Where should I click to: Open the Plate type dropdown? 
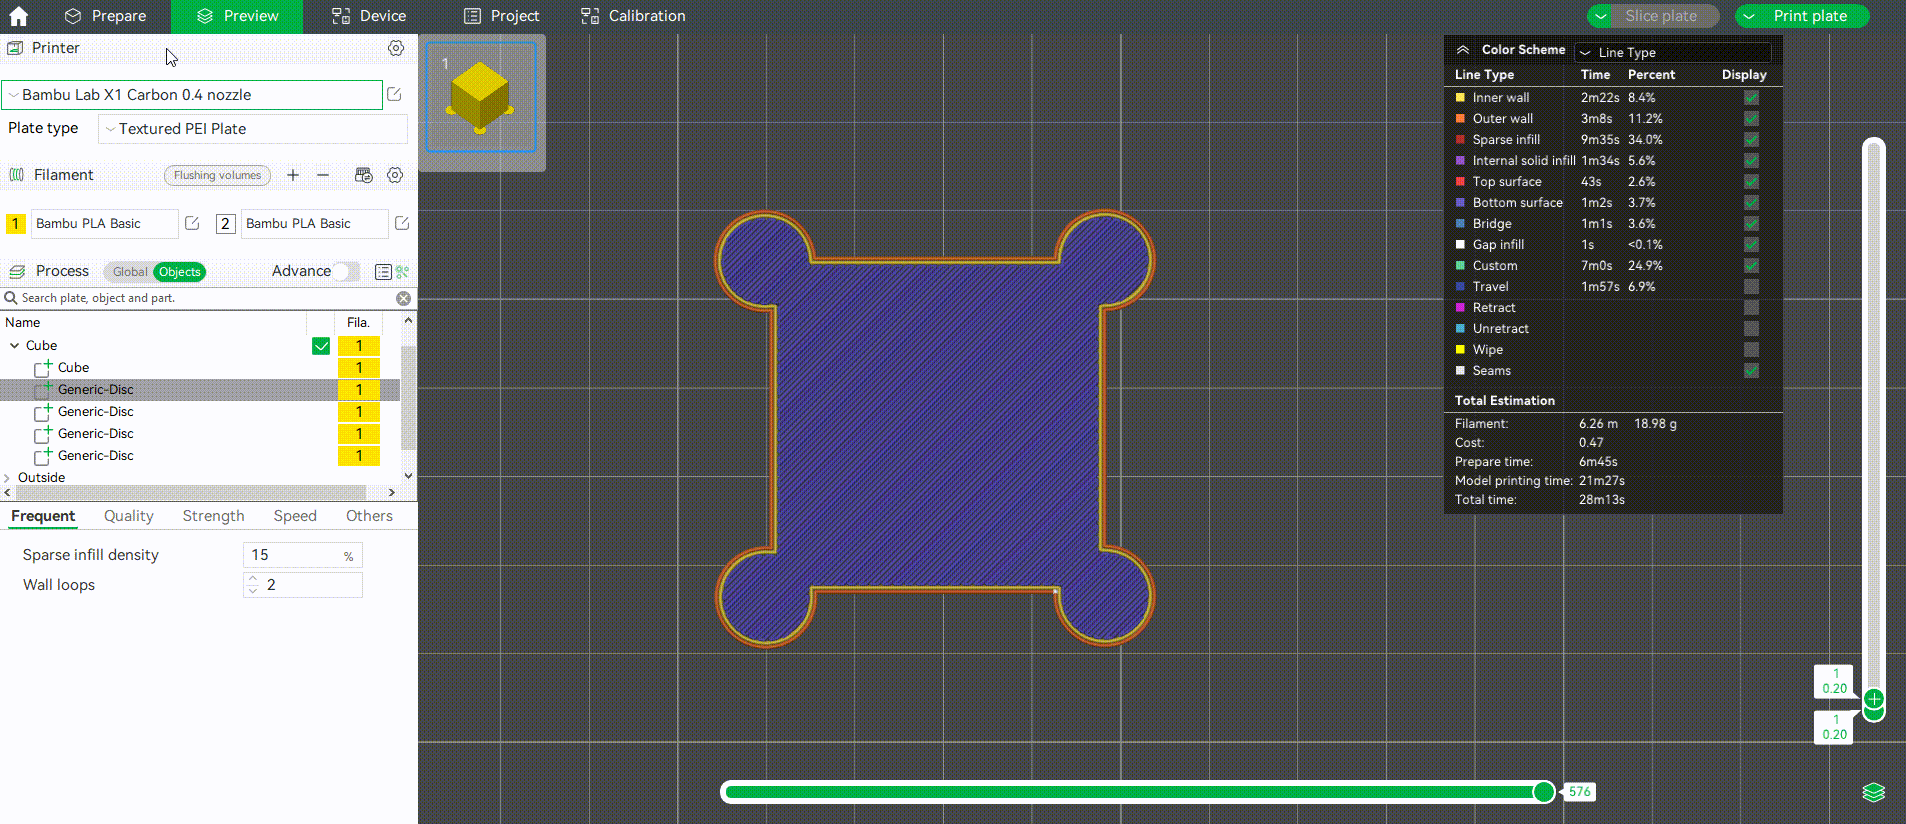coord(253,129)
